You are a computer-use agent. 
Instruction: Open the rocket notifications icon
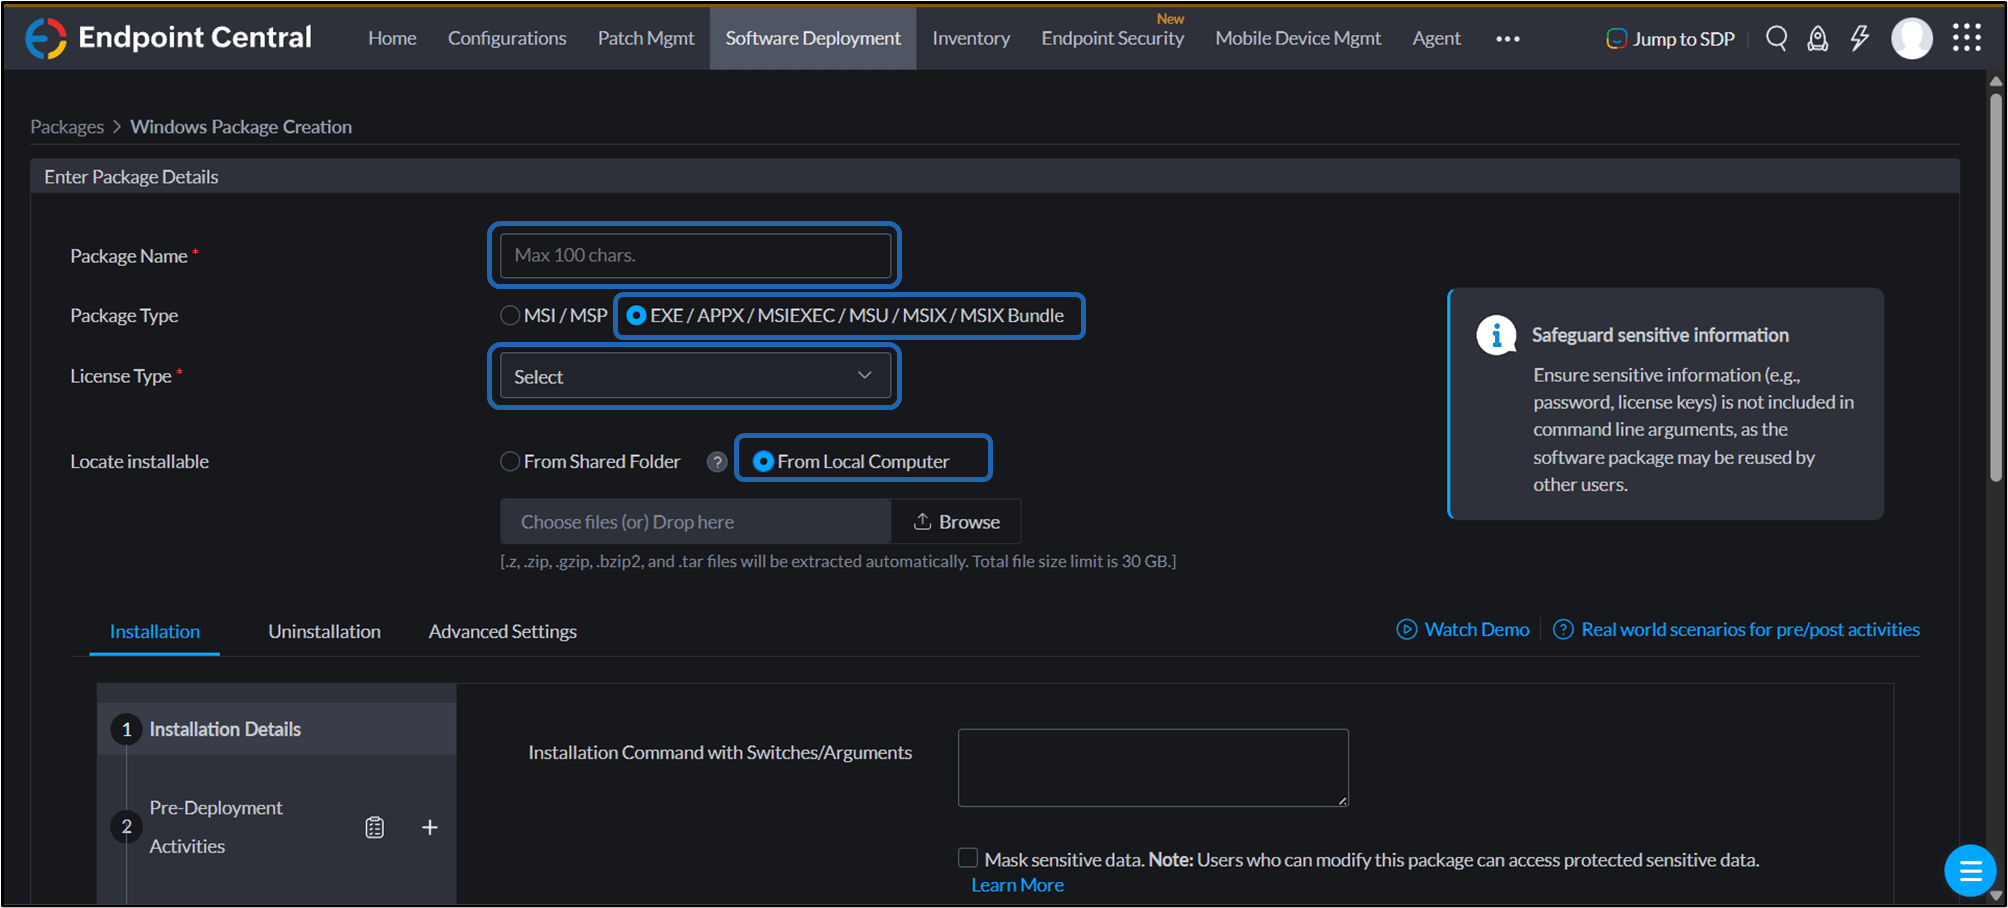(x=1818, y=38)
